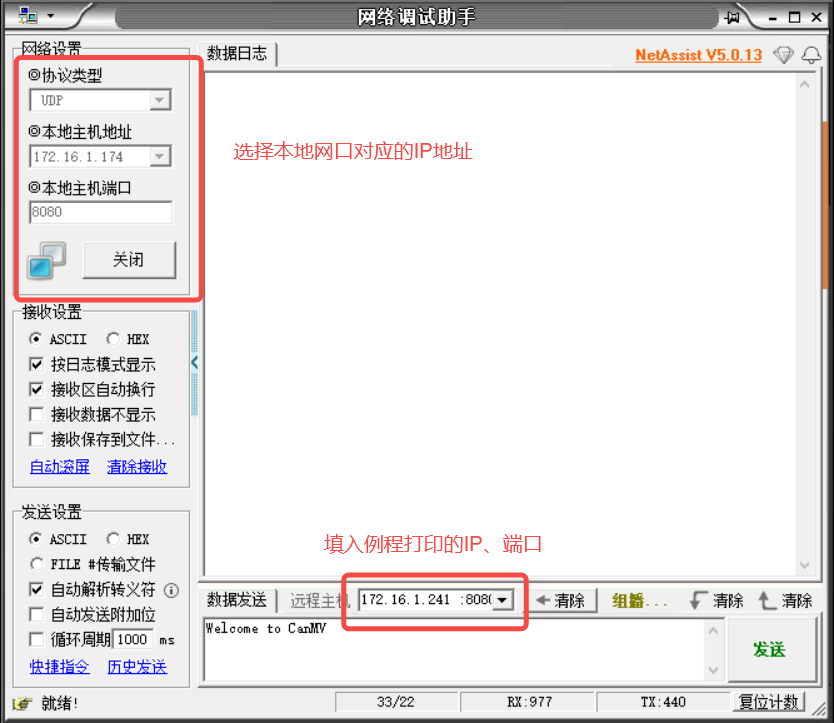
Task: Open the 本地主机地址 IP address dropdown
Action: coord(159,156)
